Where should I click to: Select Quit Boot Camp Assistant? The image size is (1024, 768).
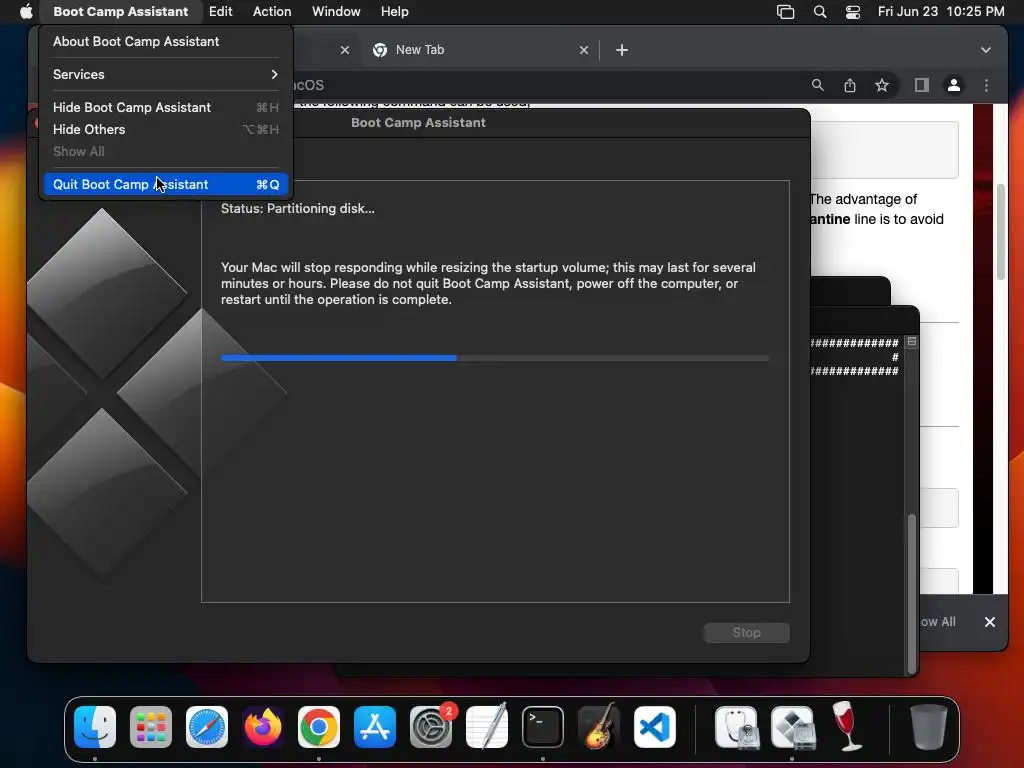click(165, 184)
